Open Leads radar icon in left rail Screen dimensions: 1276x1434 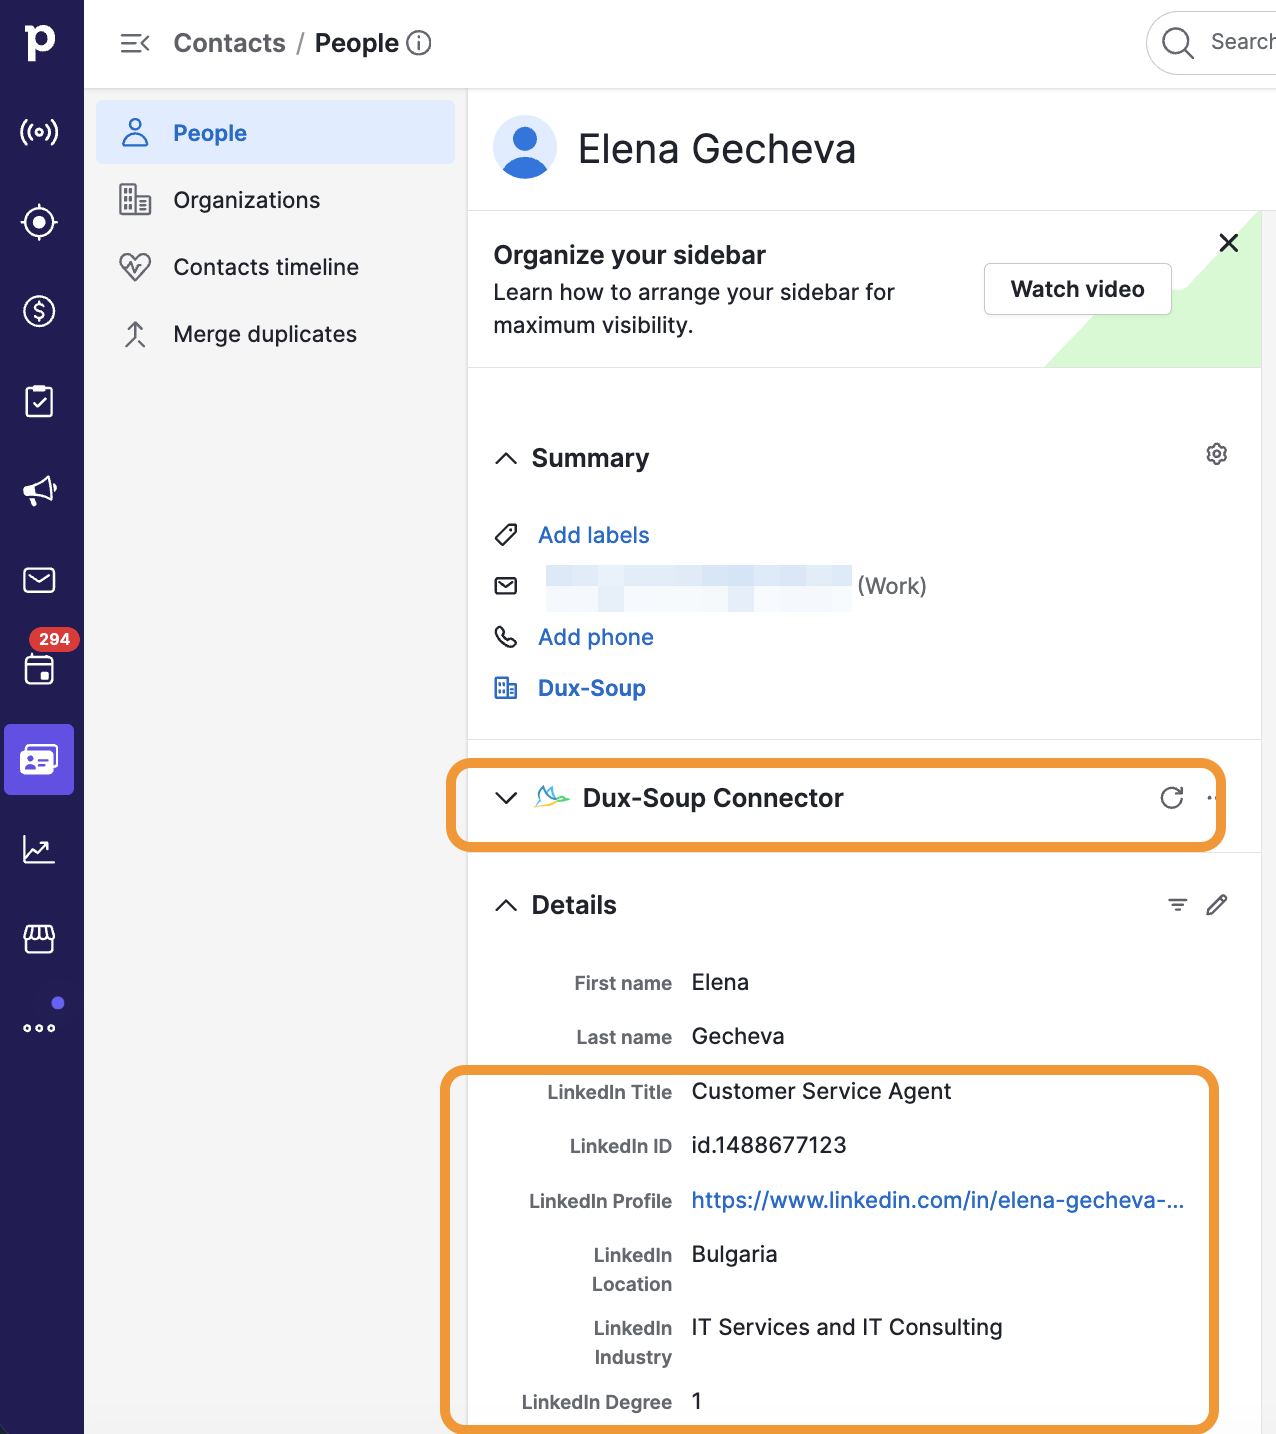pyautogui.click(x=39, y=132)
